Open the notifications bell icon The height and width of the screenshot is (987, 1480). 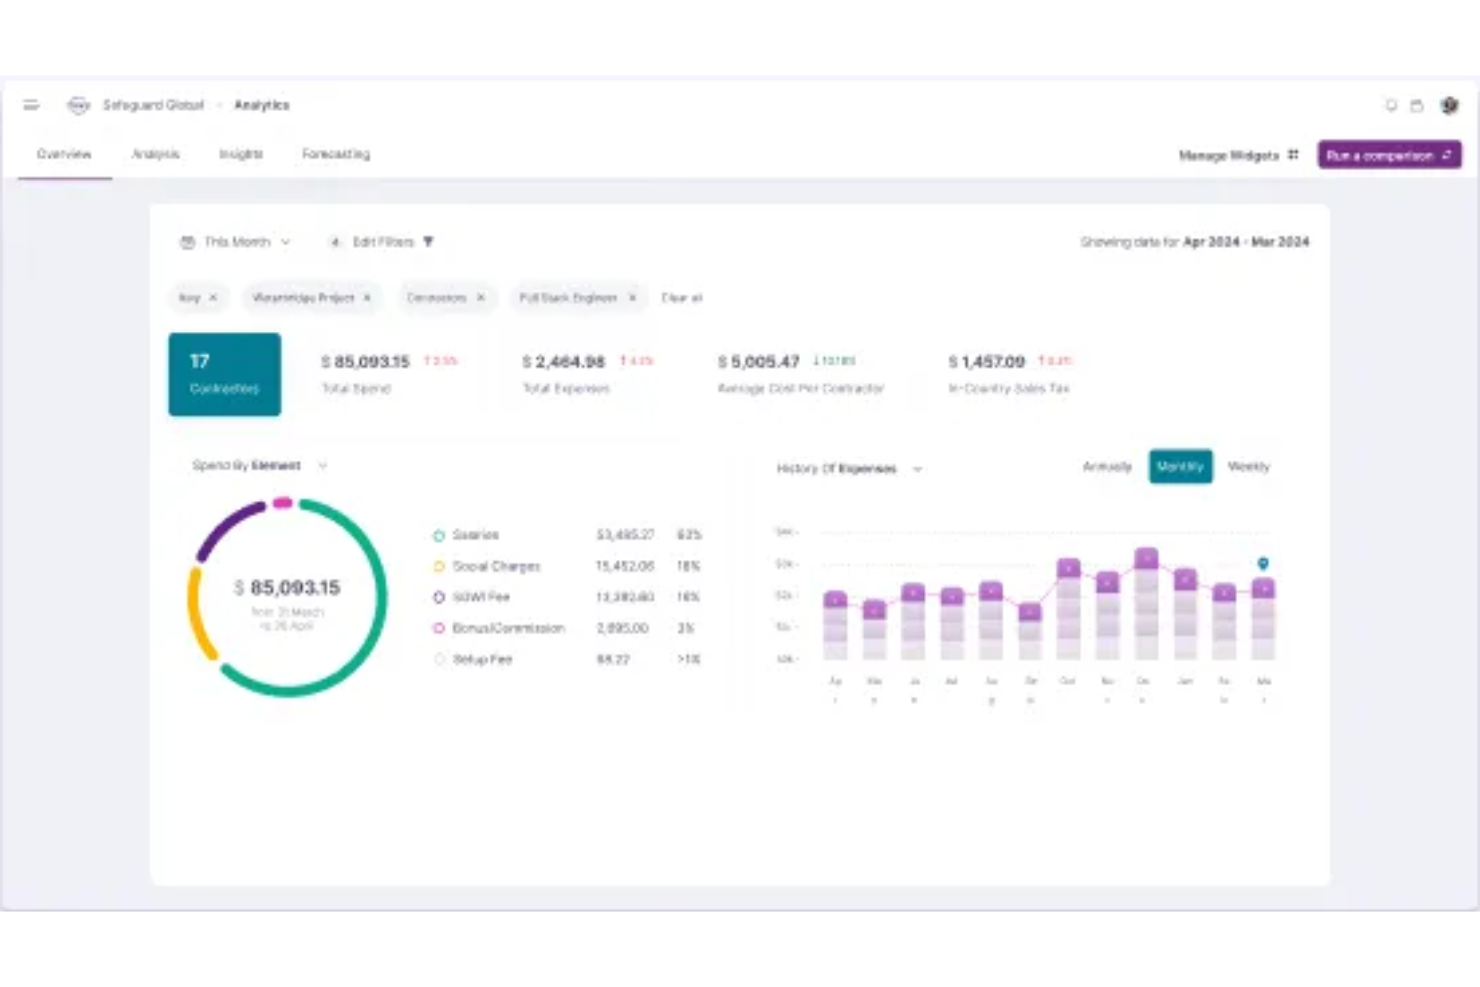pyautogui.click(x=1390, y=105)
